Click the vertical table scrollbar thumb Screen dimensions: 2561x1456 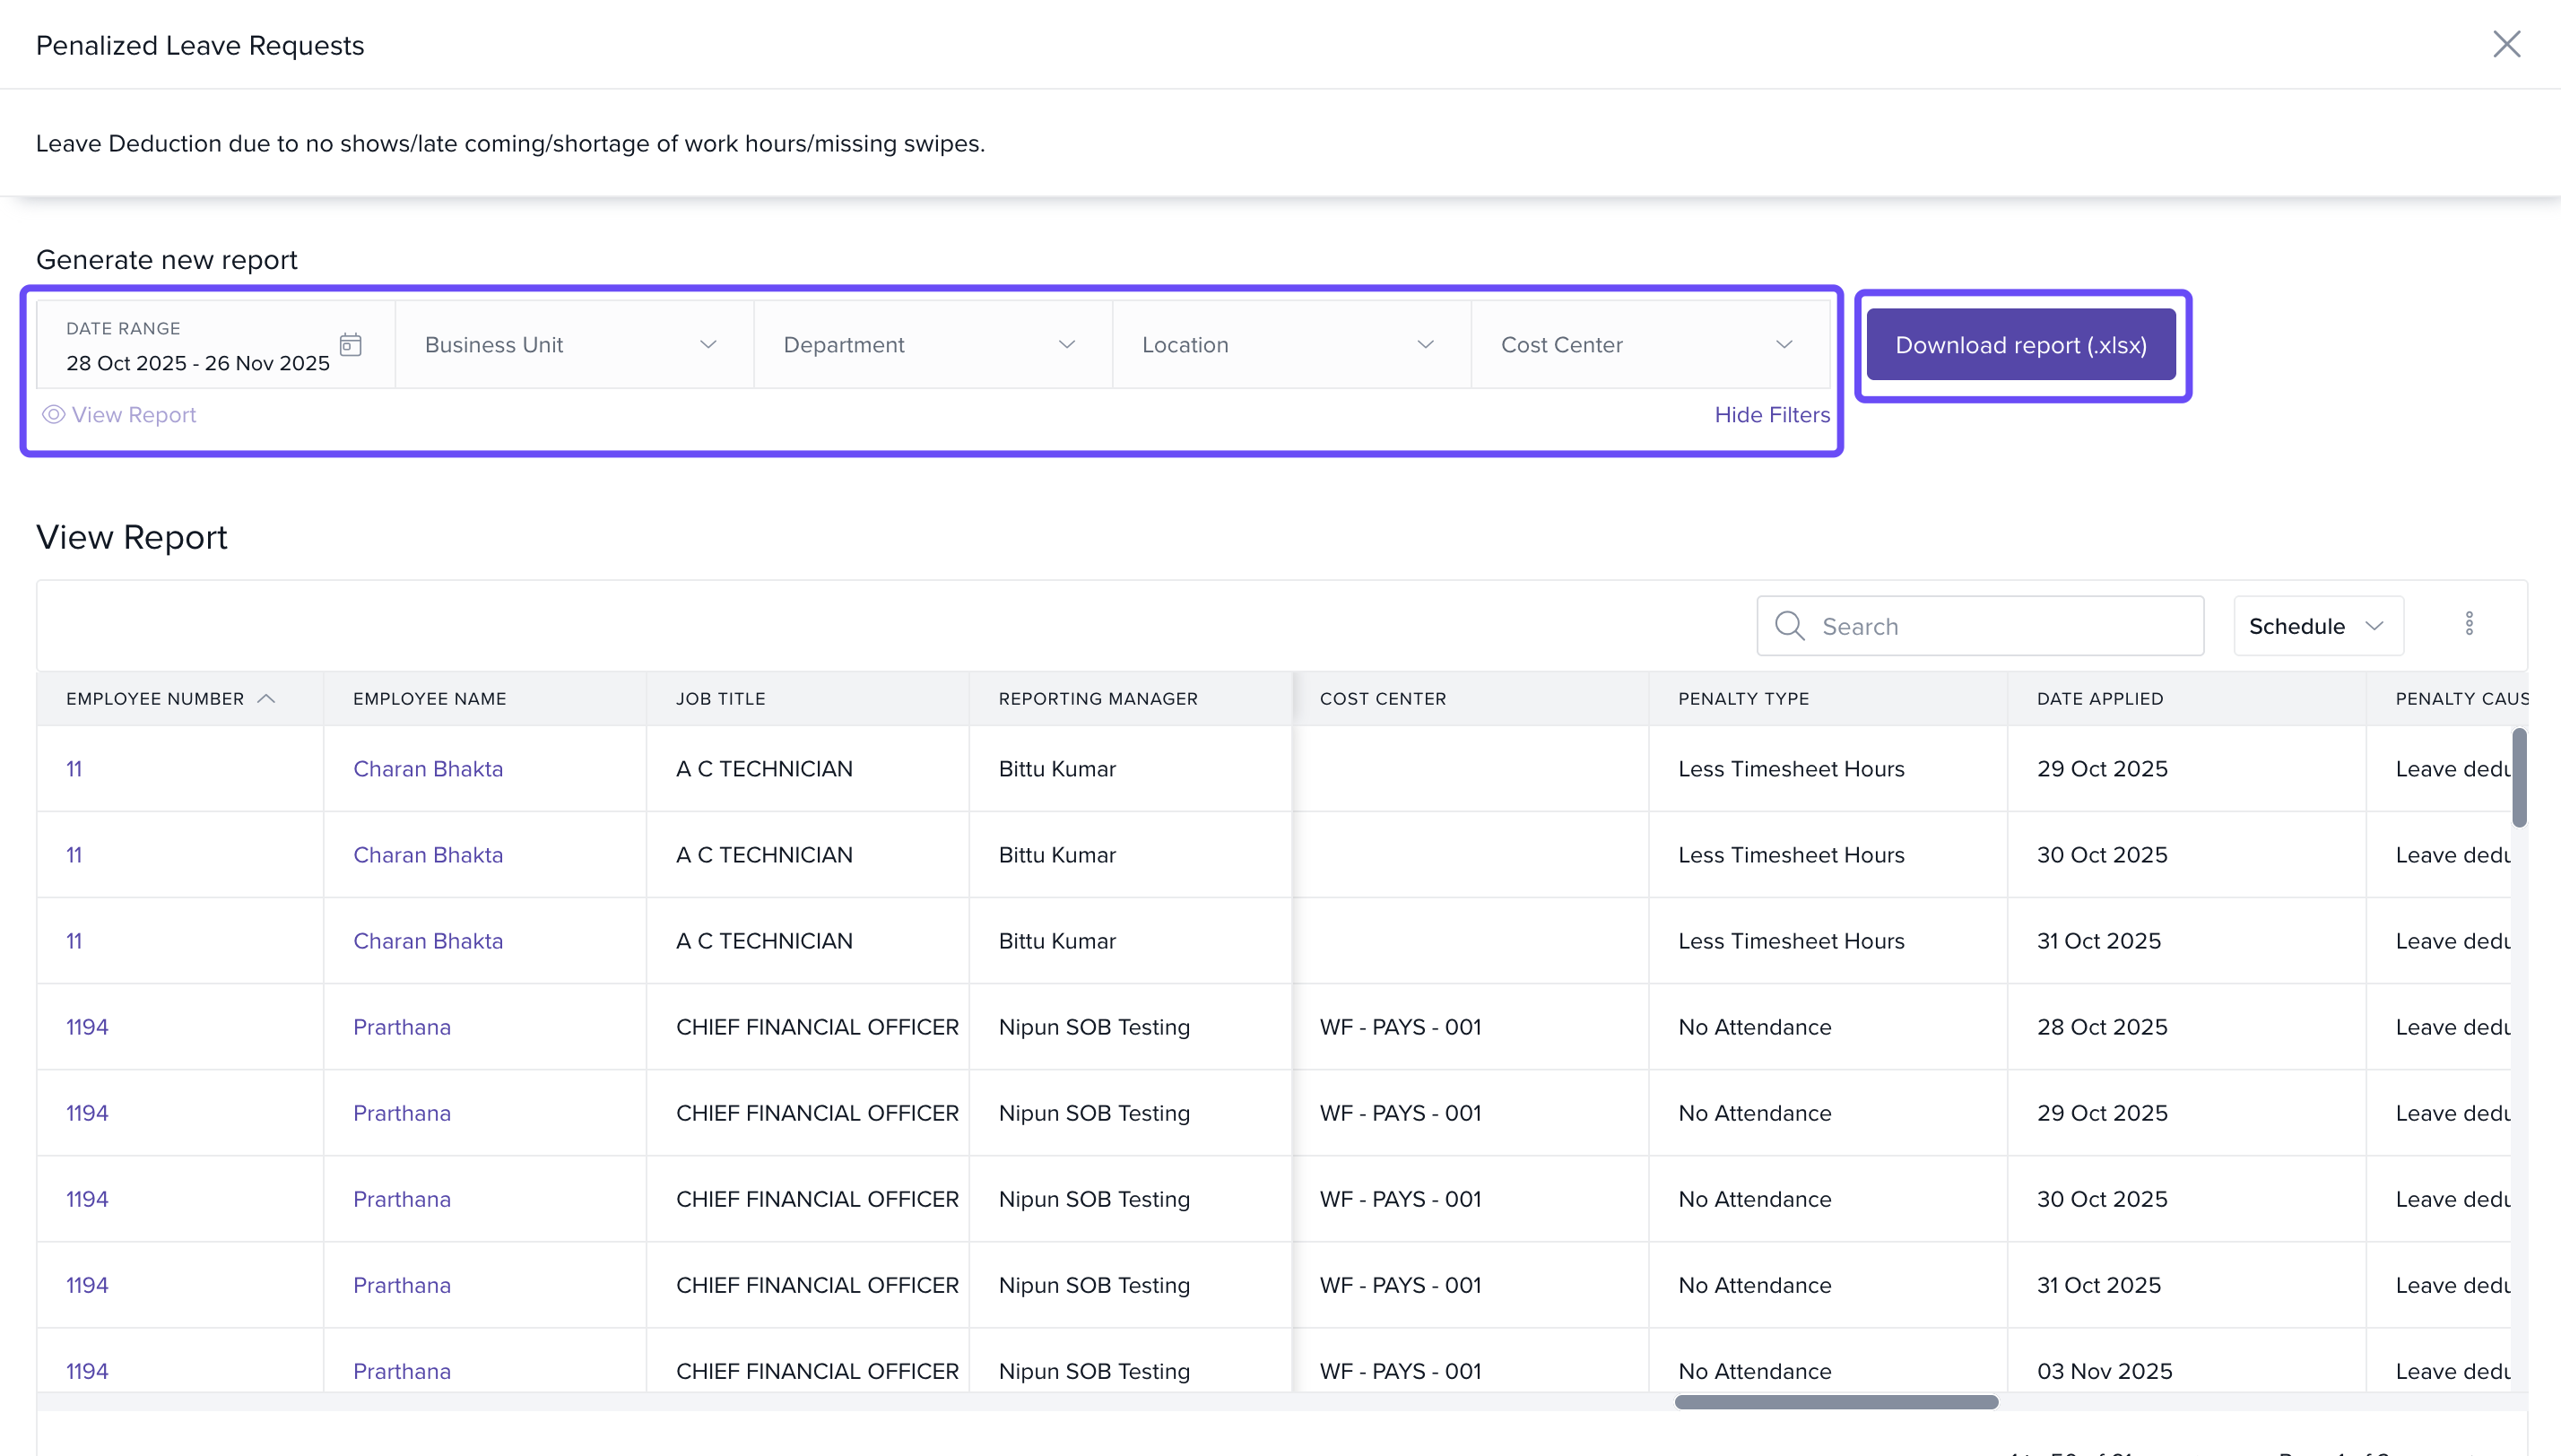2519,777
